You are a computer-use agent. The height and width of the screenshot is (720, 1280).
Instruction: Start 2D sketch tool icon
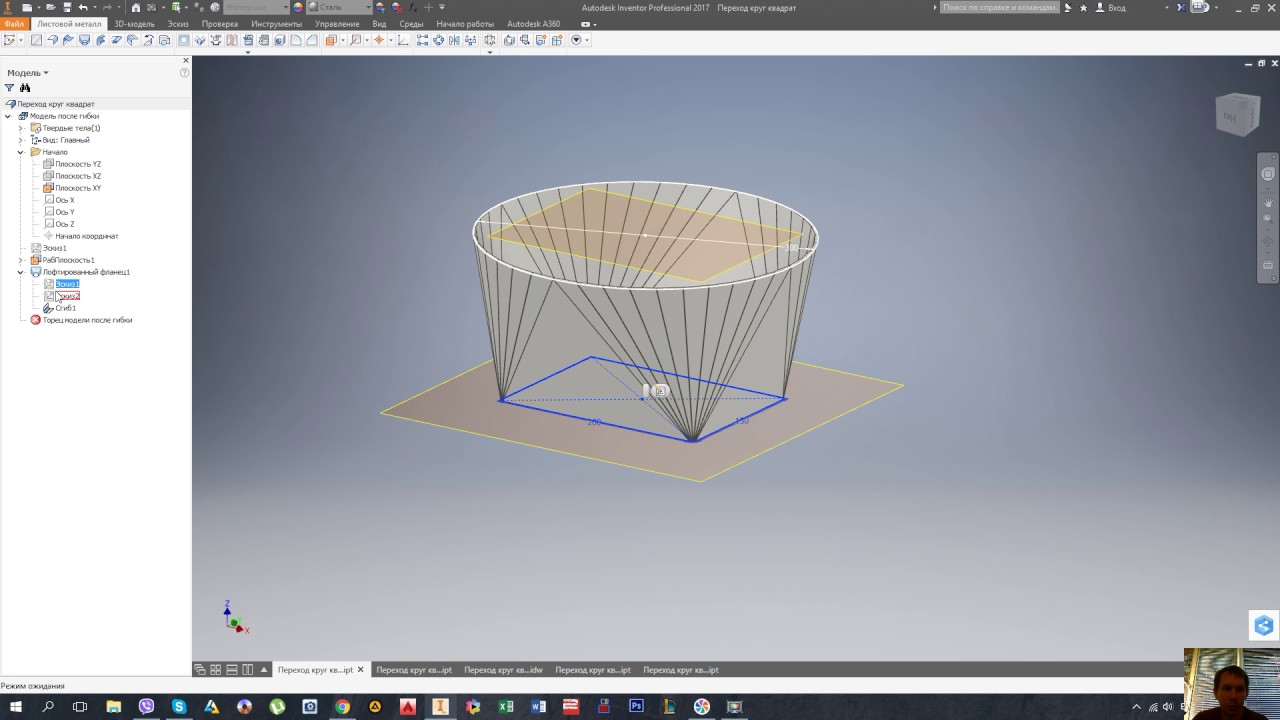point(10,40)
